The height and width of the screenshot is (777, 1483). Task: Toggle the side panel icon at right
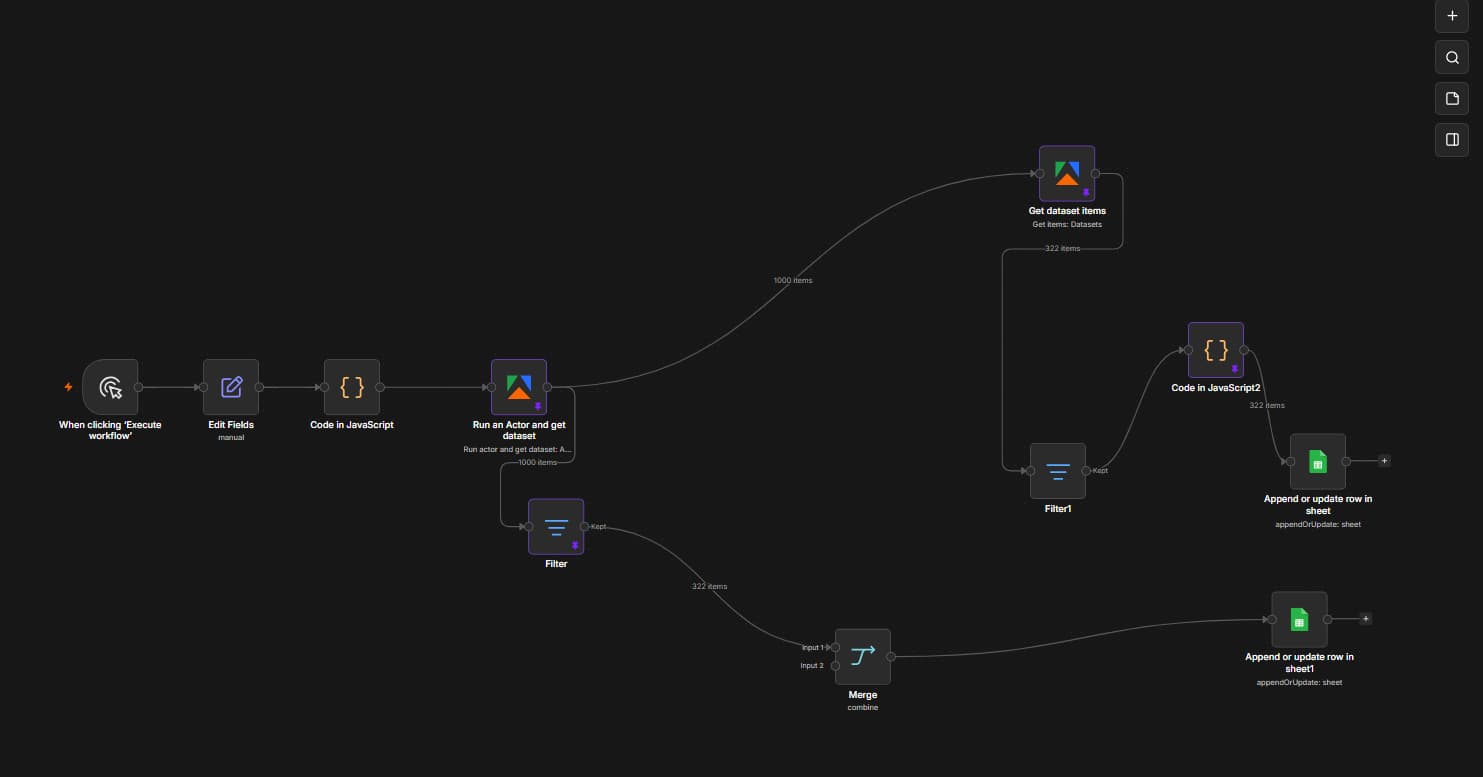pyautogui.click(x=1452, y=140)
